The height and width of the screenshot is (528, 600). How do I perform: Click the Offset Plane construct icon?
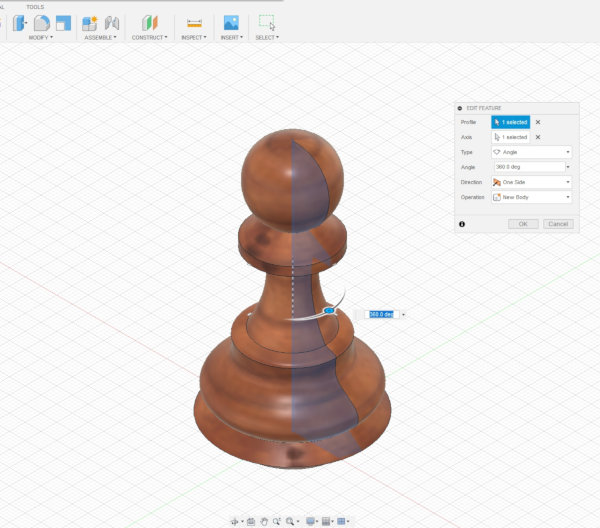tap(149, 22)
